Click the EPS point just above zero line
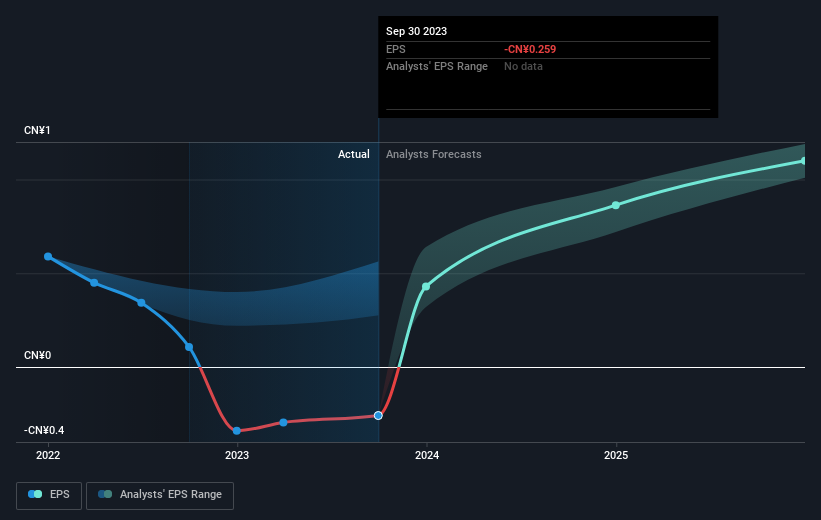 [x=189, y=347]
